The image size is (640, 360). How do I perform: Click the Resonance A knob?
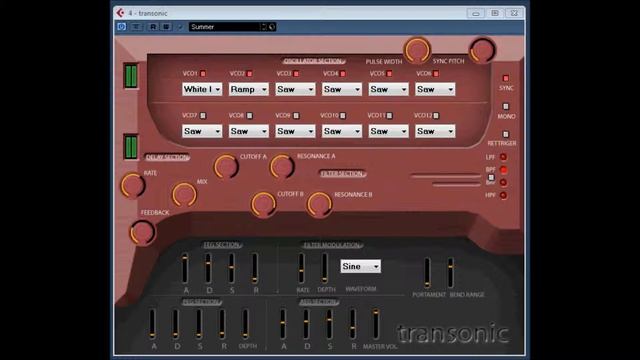282,167
